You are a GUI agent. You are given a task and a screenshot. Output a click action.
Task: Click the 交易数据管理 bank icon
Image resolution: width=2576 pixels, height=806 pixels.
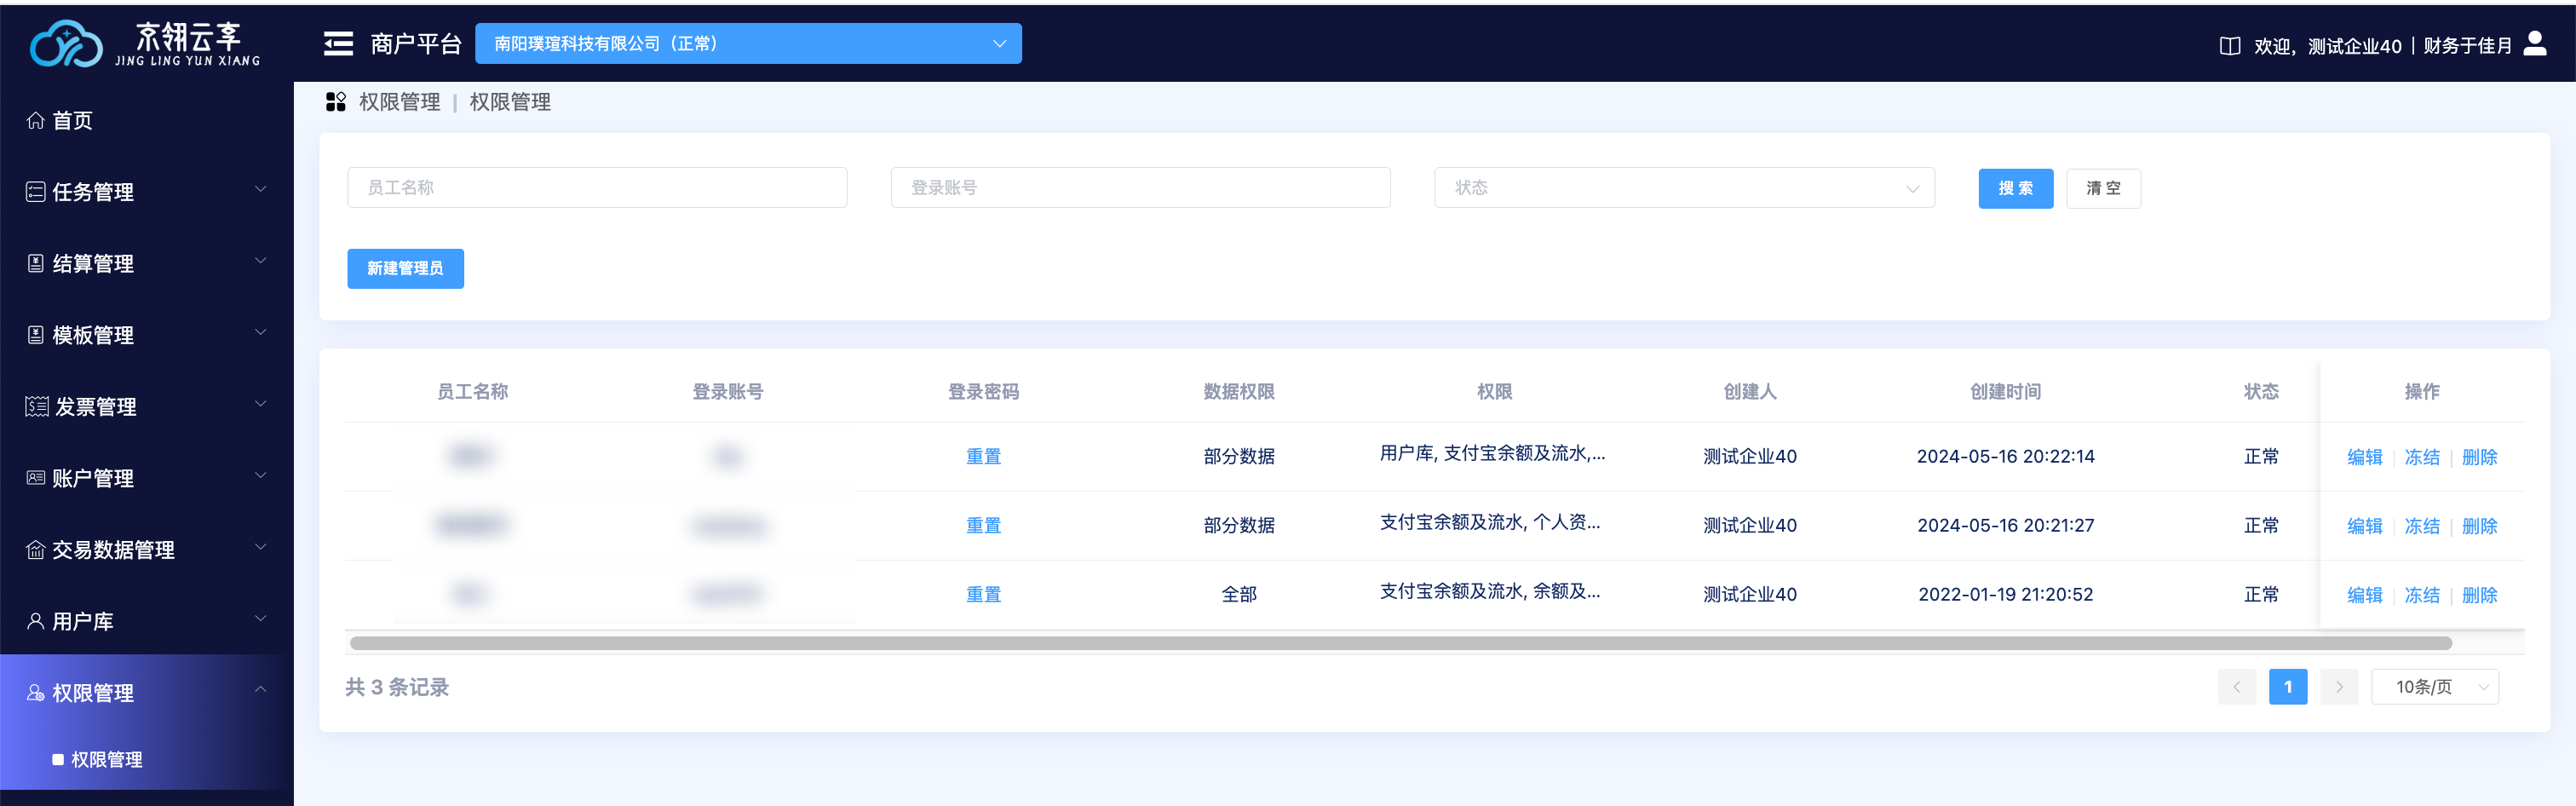point(35,550)
